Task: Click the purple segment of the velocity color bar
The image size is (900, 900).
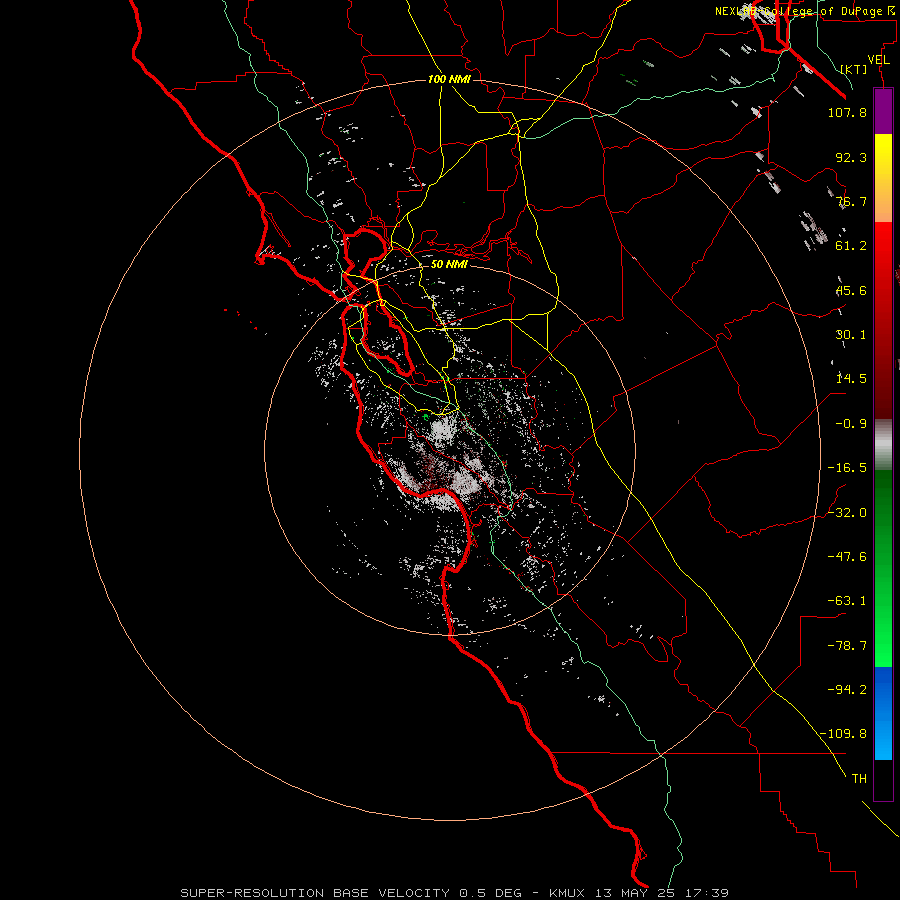Action: (883, 111)
